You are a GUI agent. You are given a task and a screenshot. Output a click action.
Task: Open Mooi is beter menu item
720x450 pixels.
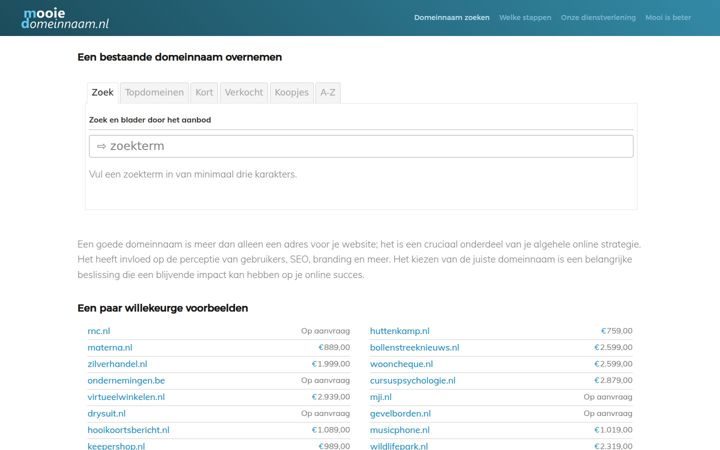pyautogui.click(x=668, y=17)
